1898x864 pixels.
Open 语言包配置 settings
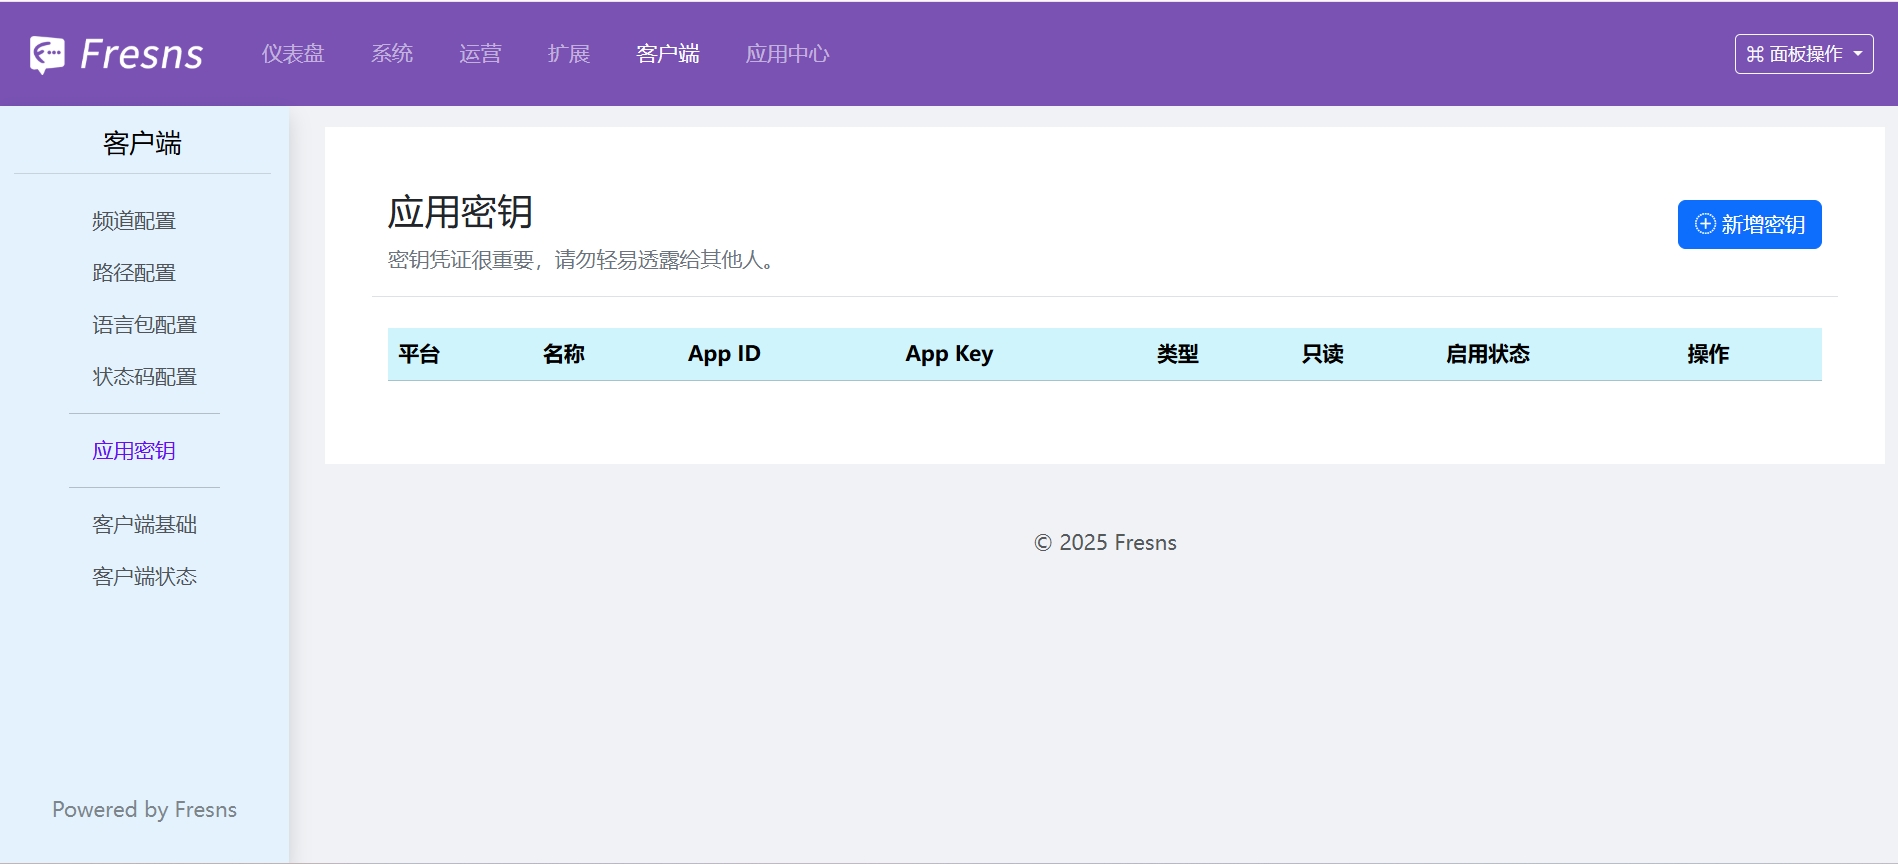[144, 325]
